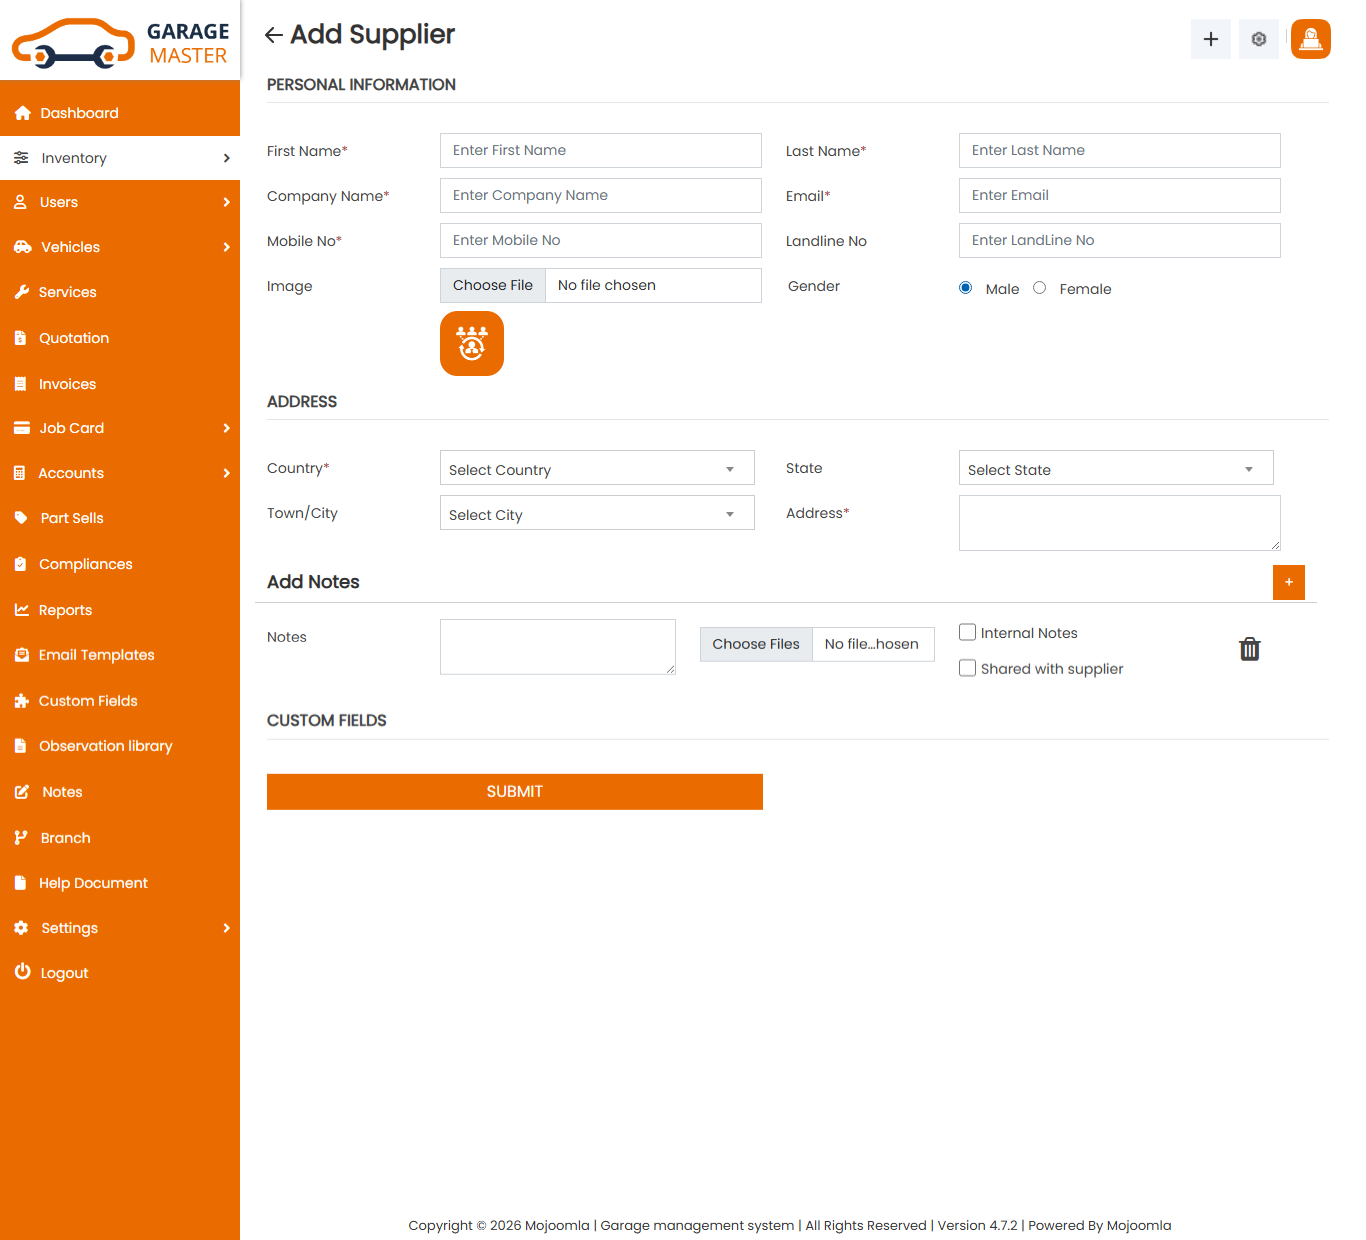Open the Select Country dropdown

596,468
